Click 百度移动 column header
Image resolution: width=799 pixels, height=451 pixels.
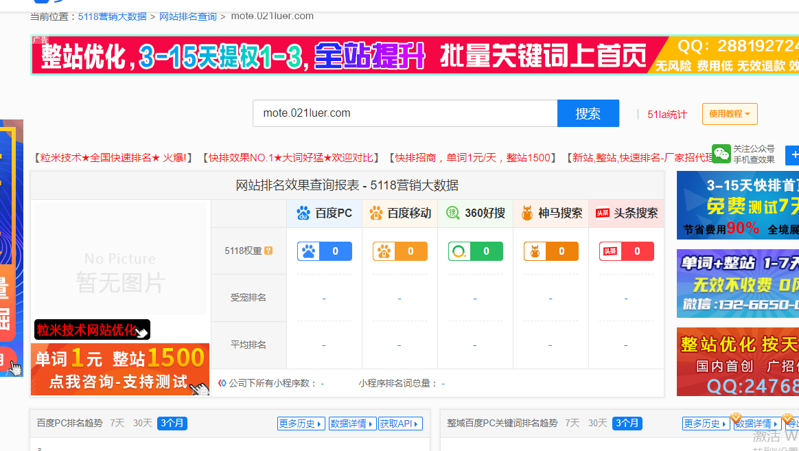tap(400, 213)
